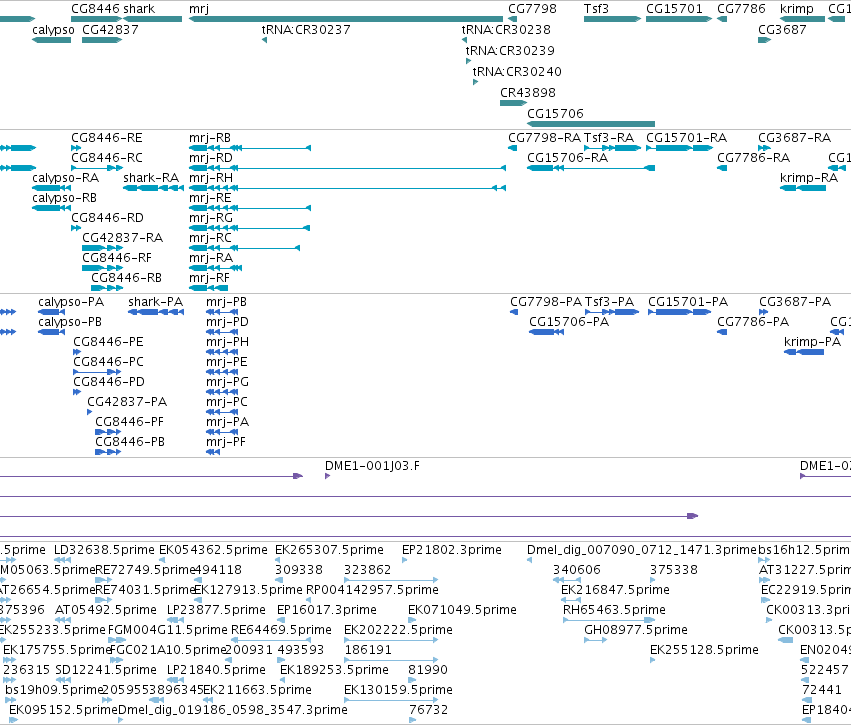Viewport: 851px width, 725px height.
Task: Click EST RH65463.5prime label
Action: tap(614, 610)
